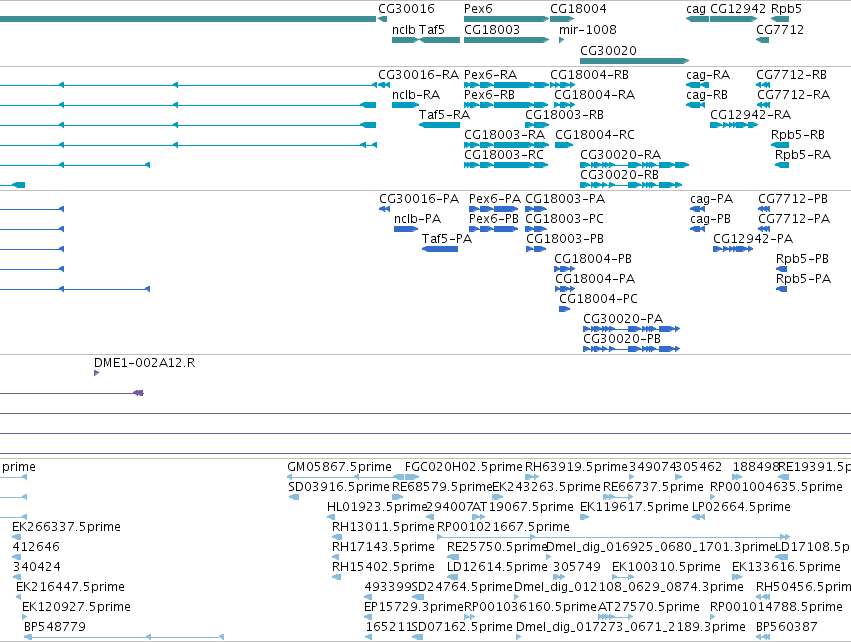Select EST EK120927.5prime
The height and width of the screenshot is (642, 851).
point(24,616)
